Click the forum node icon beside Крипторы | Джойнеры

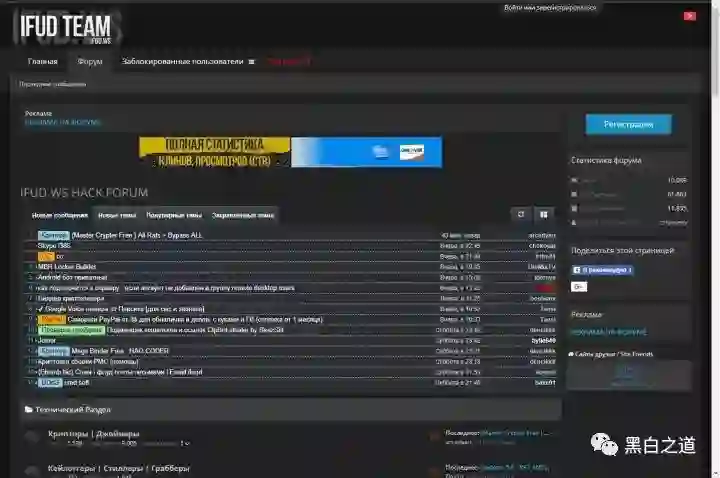[32, 437]
